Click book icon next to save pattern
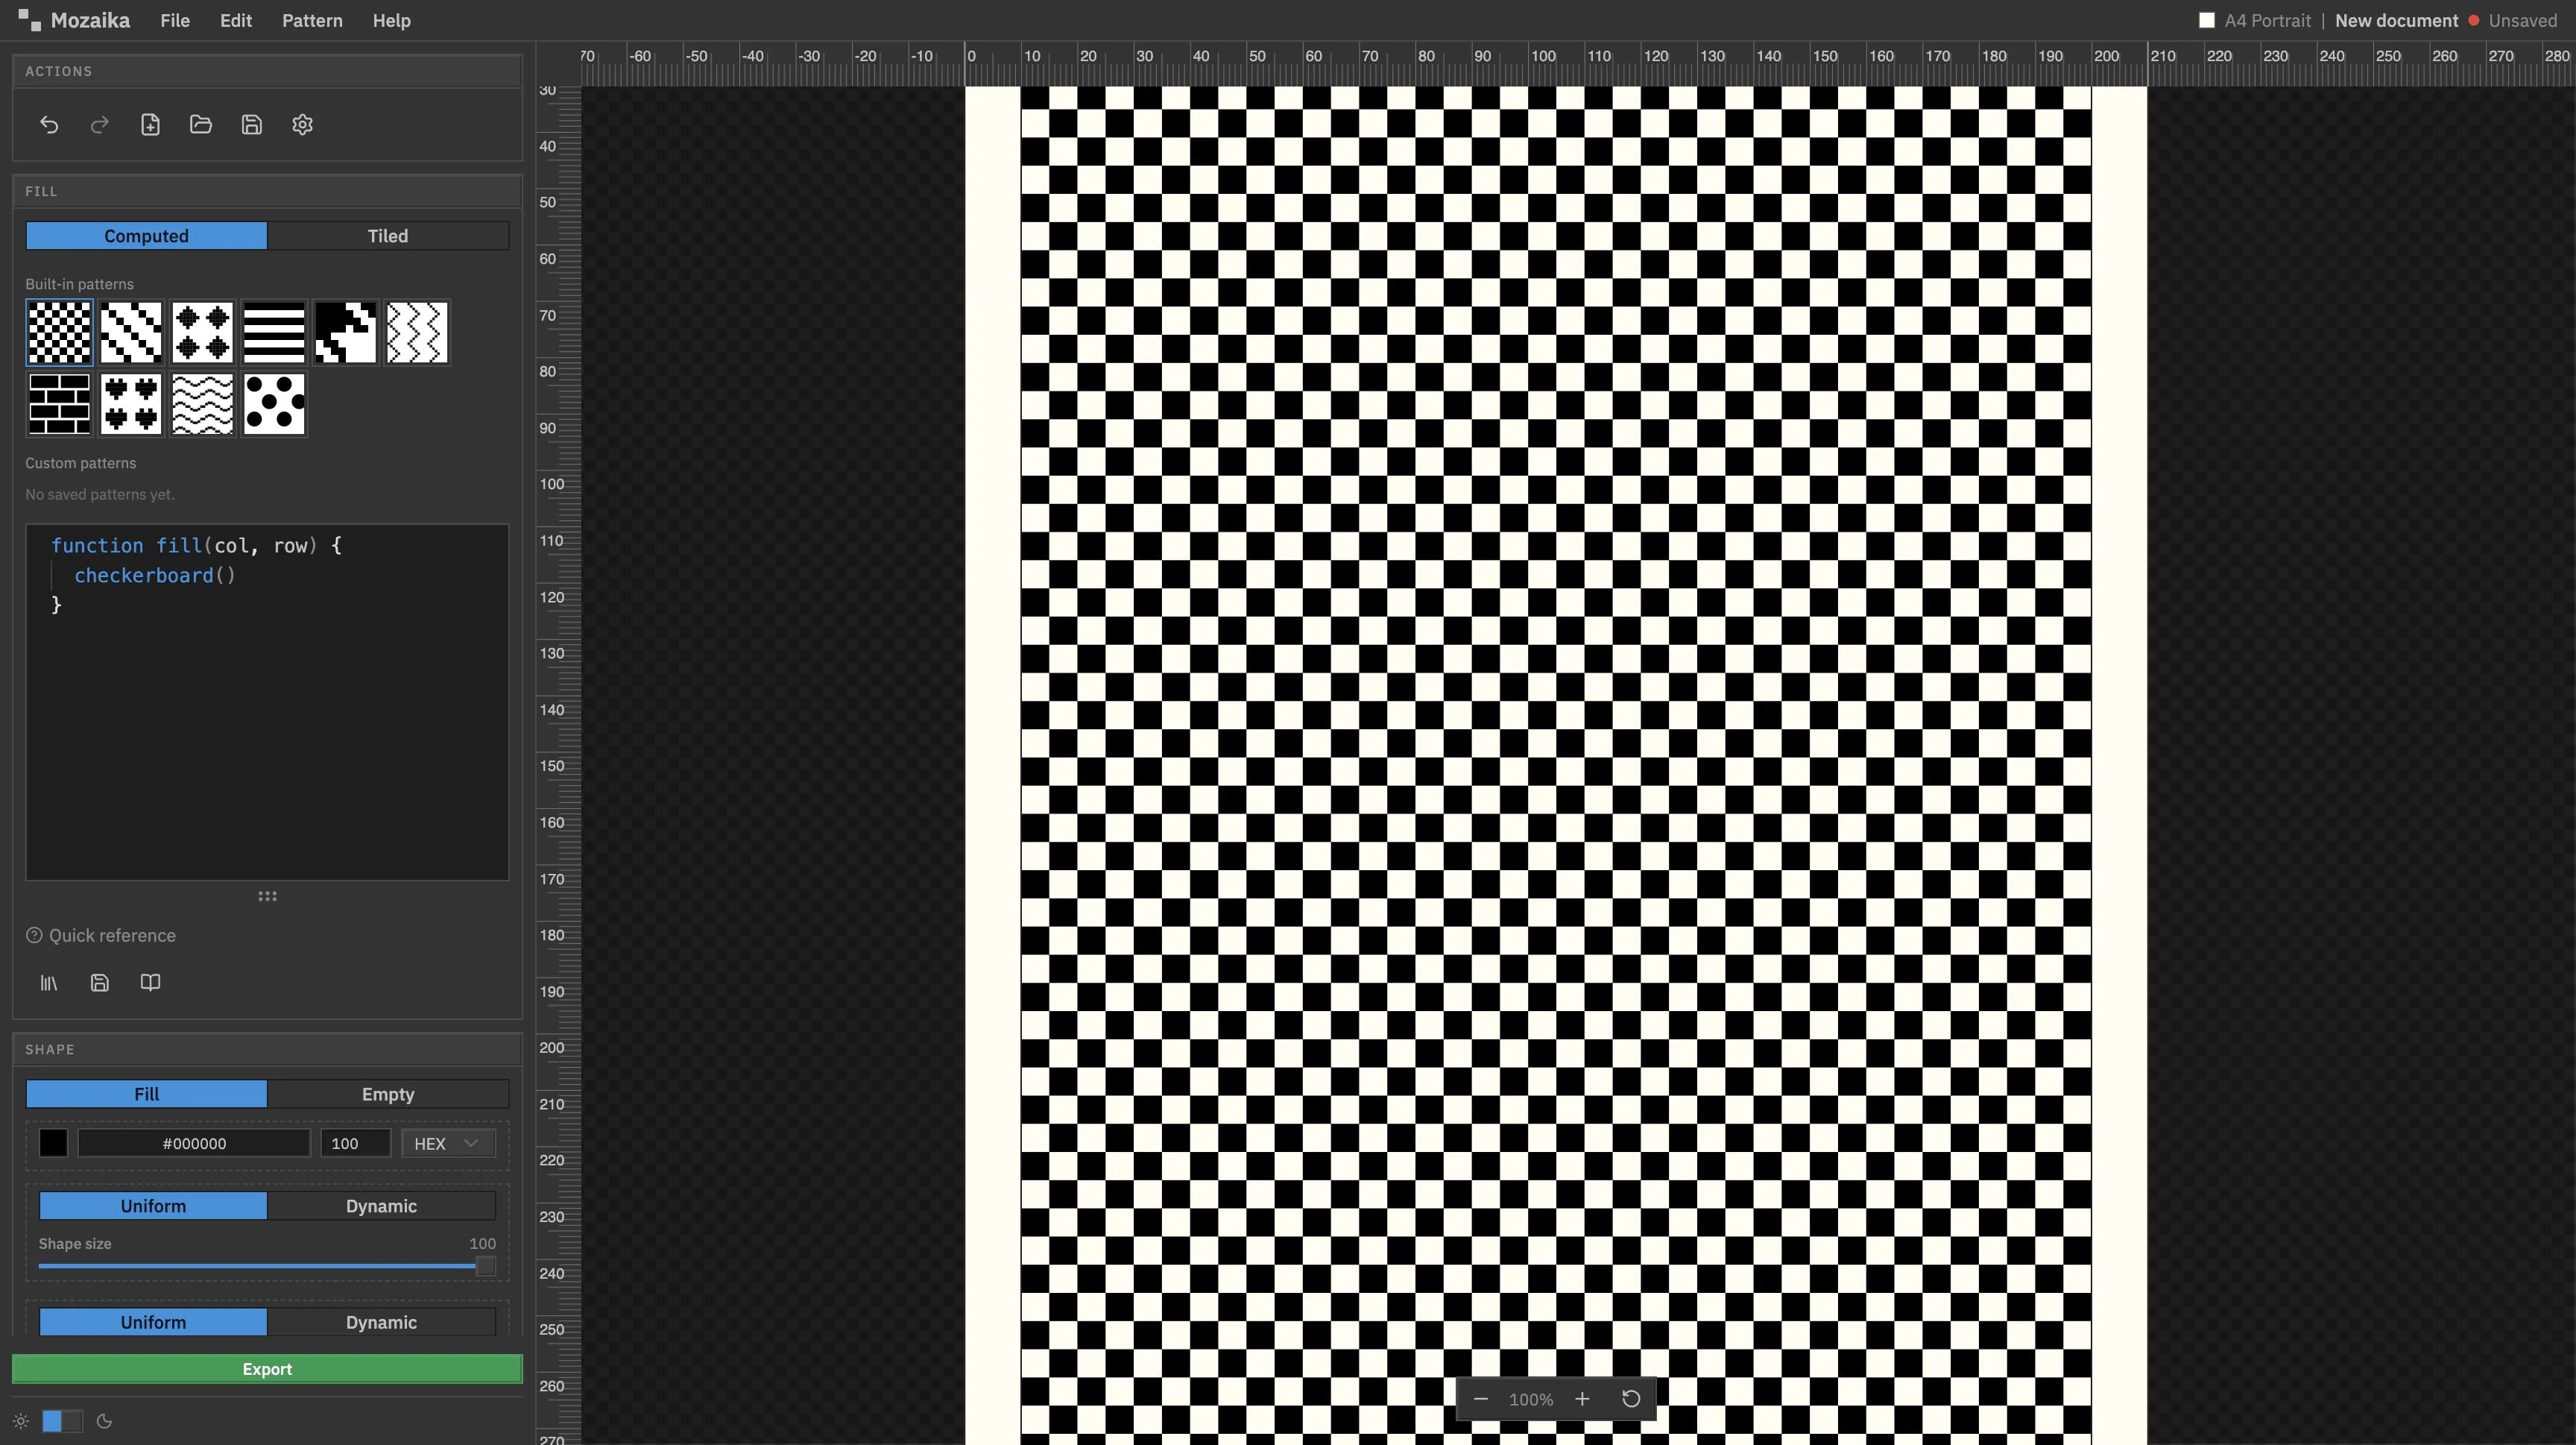Viewport: 2576px width, 1445px height. pos(150,983)
